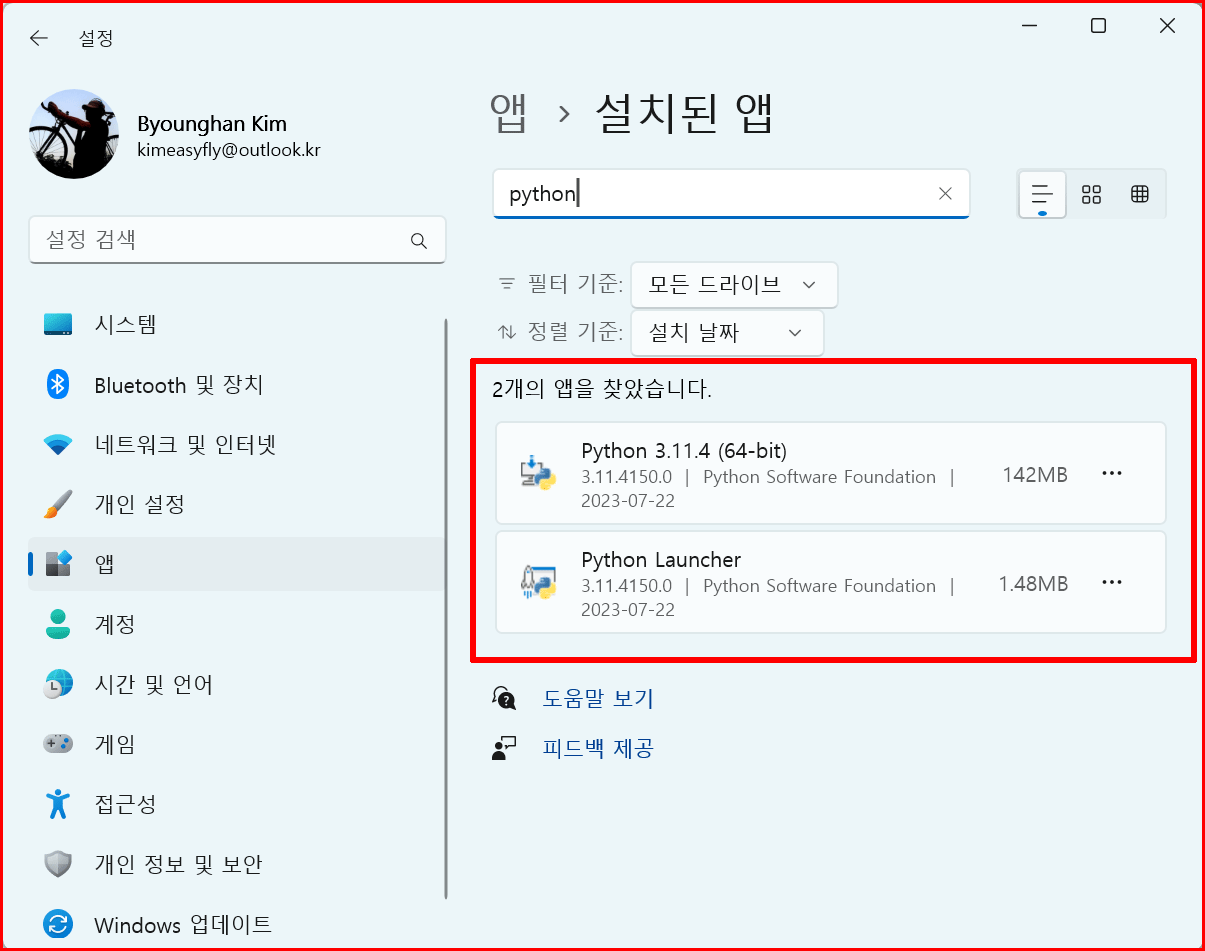
Task: Click the kimeasyfly@outlook.kr account email
Action: pos(229,150)
